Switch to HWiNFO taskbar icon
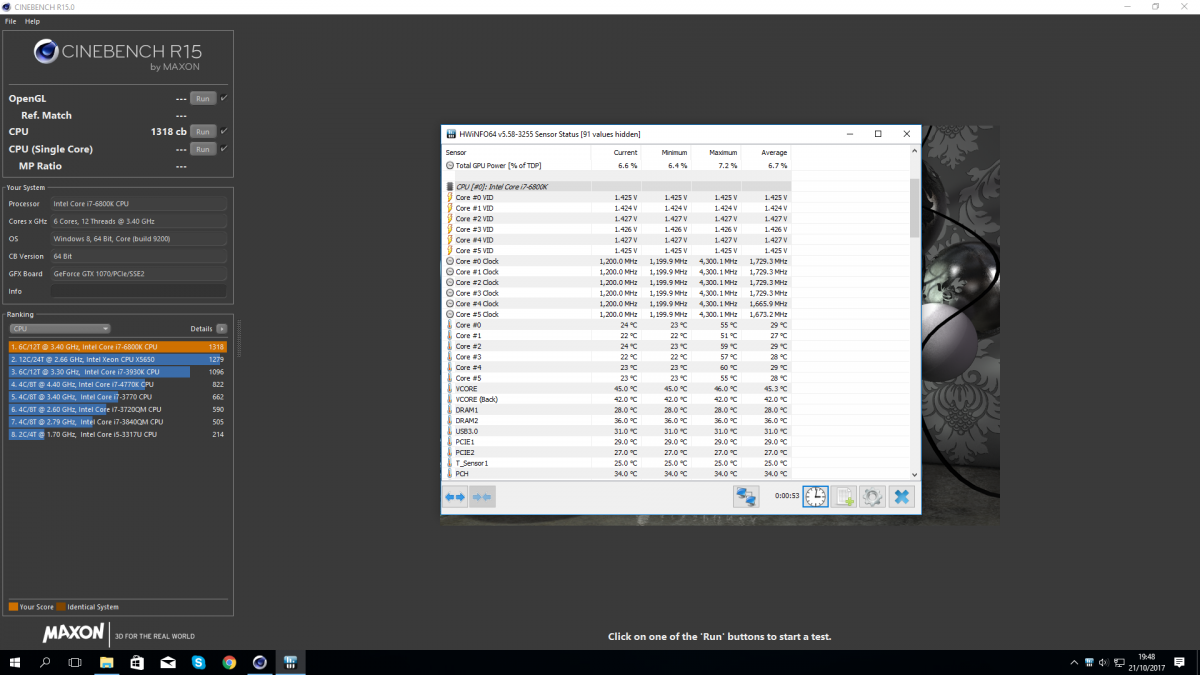The width and height of the screenshot is (1200, 675). pyautogui.click(x=291, y=662)
